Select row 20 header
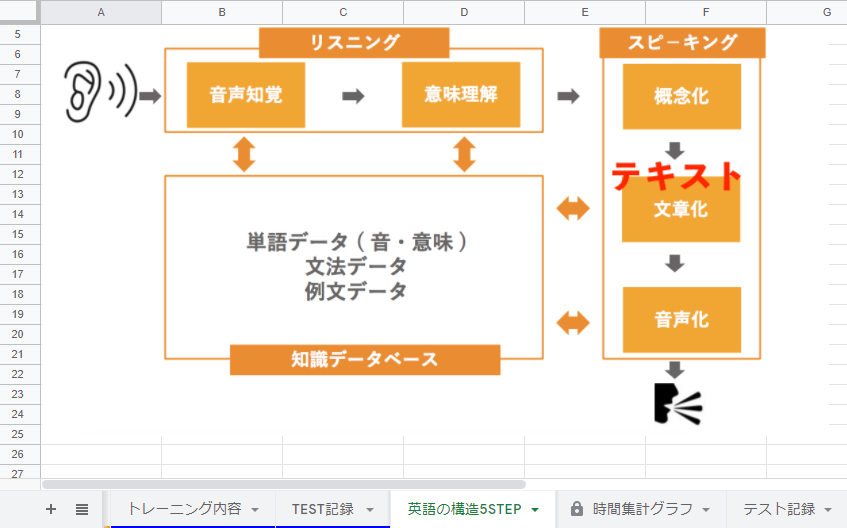This screenshot has height=528, width=847. [x=18, y=334]
